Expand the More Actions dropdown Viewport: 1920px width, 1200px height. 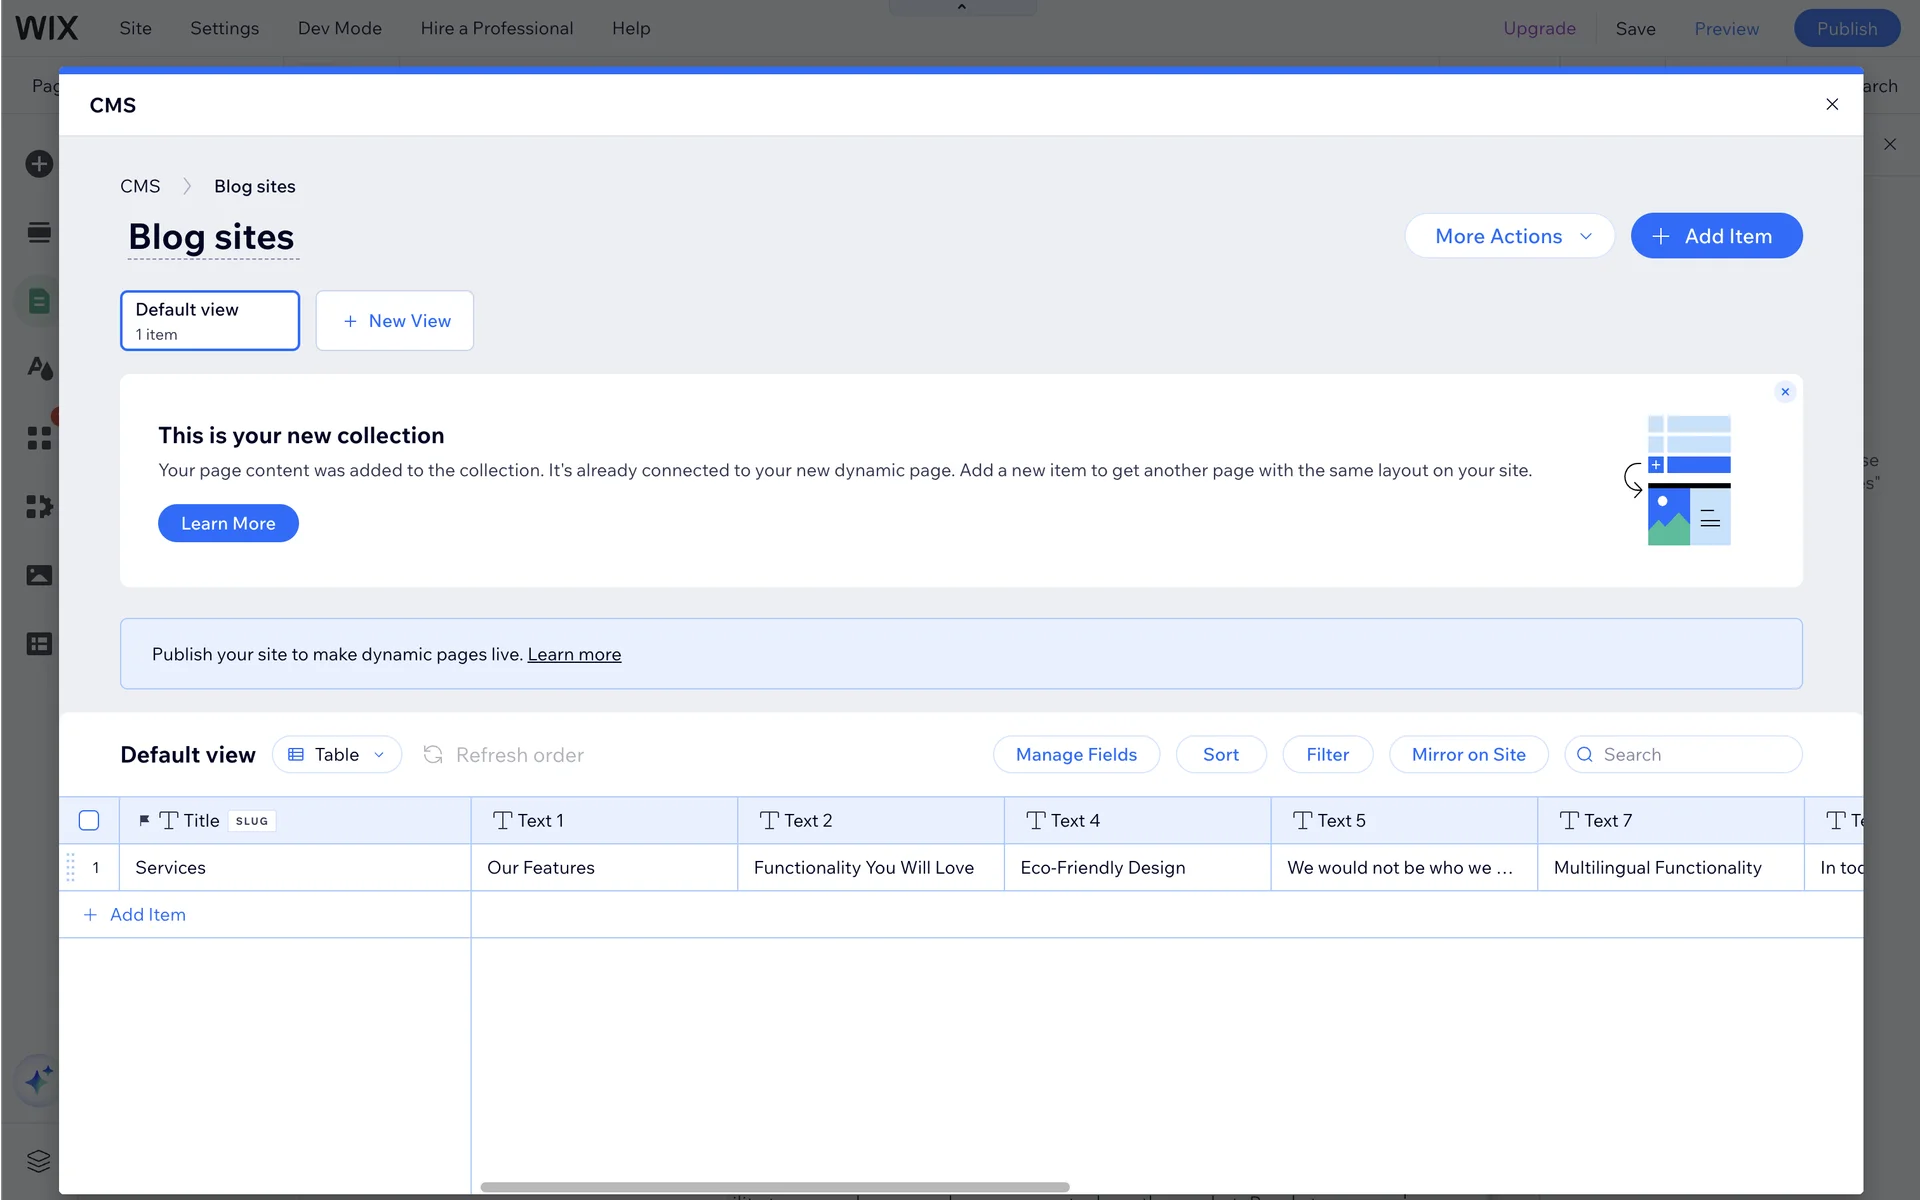point(1509,236)
